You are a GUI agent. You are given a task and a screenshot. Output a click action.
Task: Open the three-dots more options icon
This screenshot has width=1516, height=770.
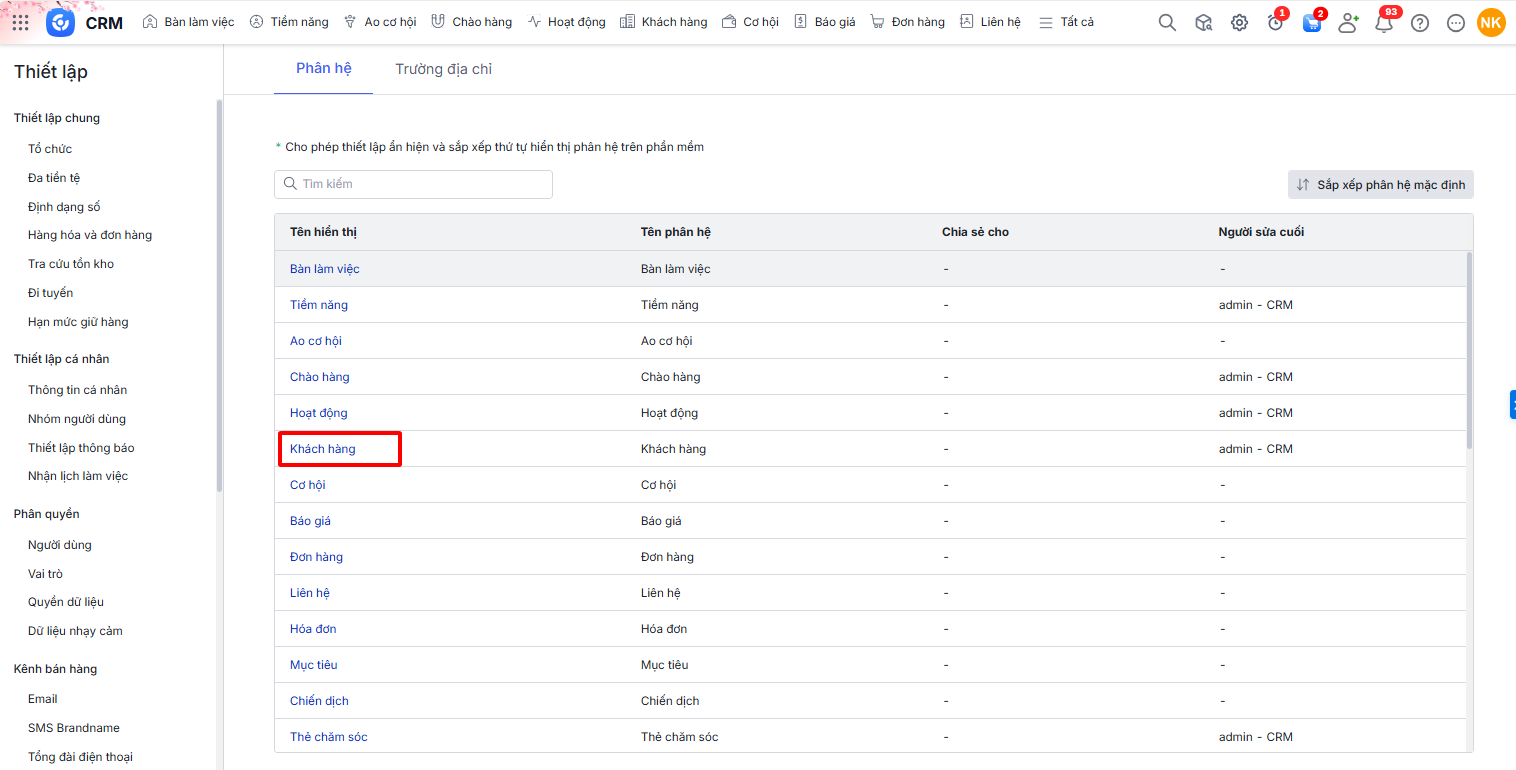pos(1456,22)
